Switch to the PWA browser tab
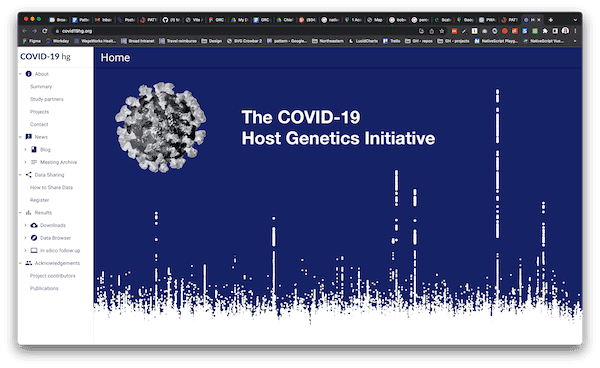Screen dimensions: 600x368 click(x=488, y=20)
